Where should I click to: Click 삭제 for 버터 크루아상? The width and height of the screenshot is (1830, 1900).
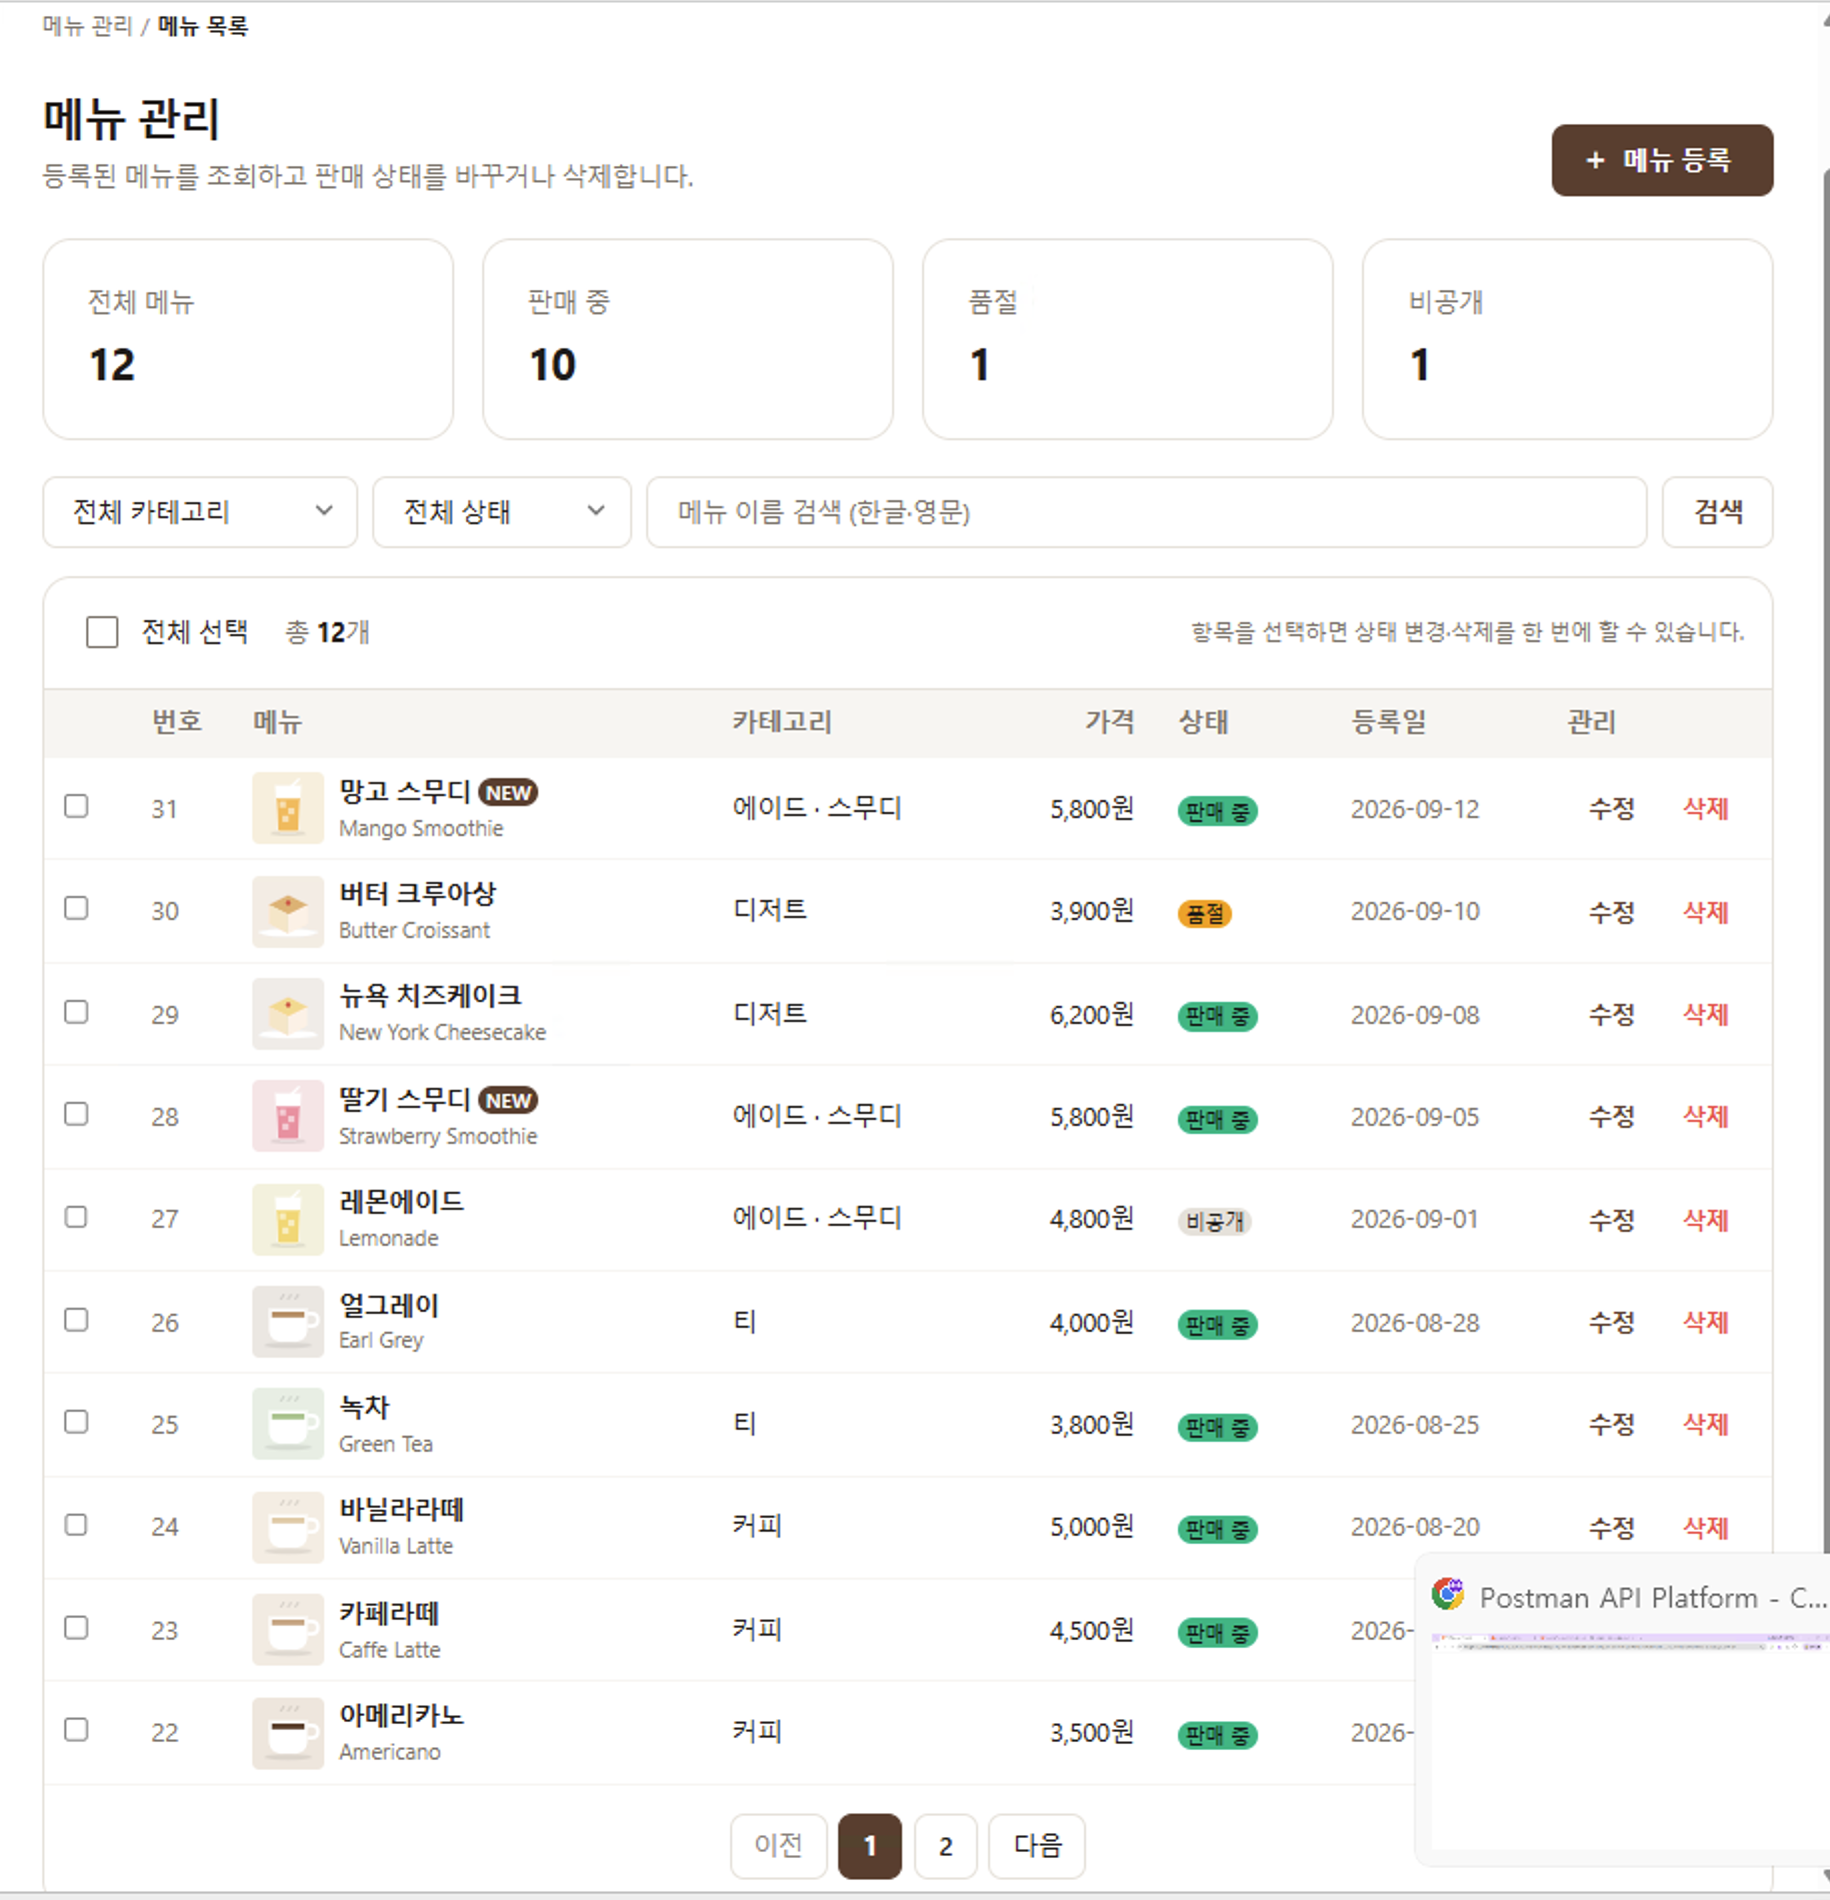[x=1706, y=911]
